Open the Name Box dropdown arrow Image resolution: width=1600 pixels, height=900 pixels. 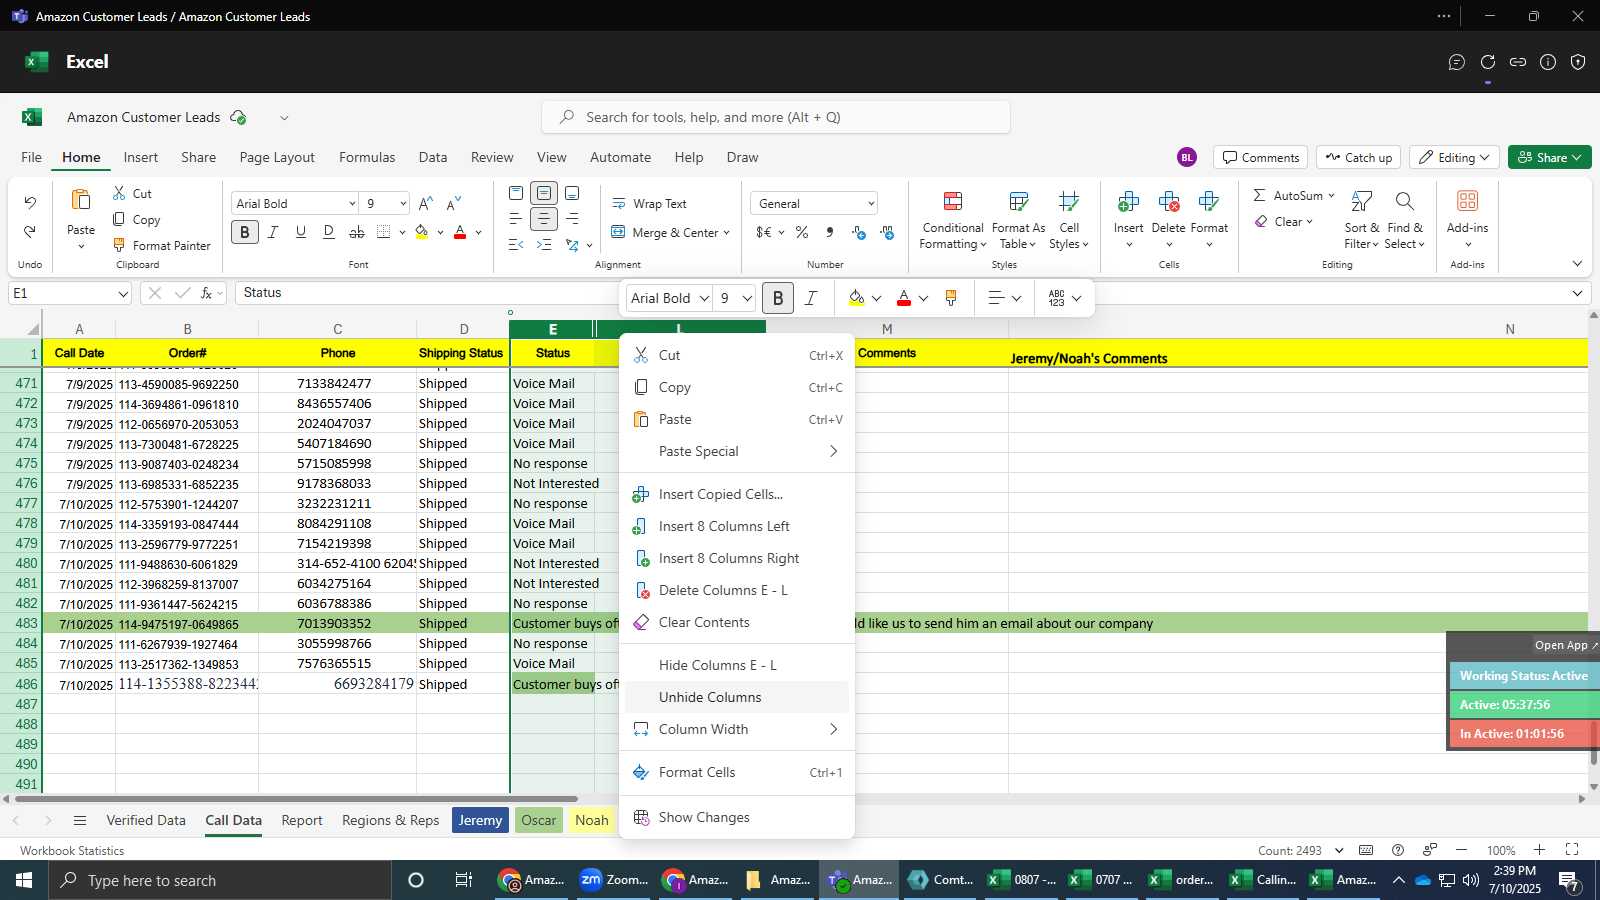click(123, 294)
